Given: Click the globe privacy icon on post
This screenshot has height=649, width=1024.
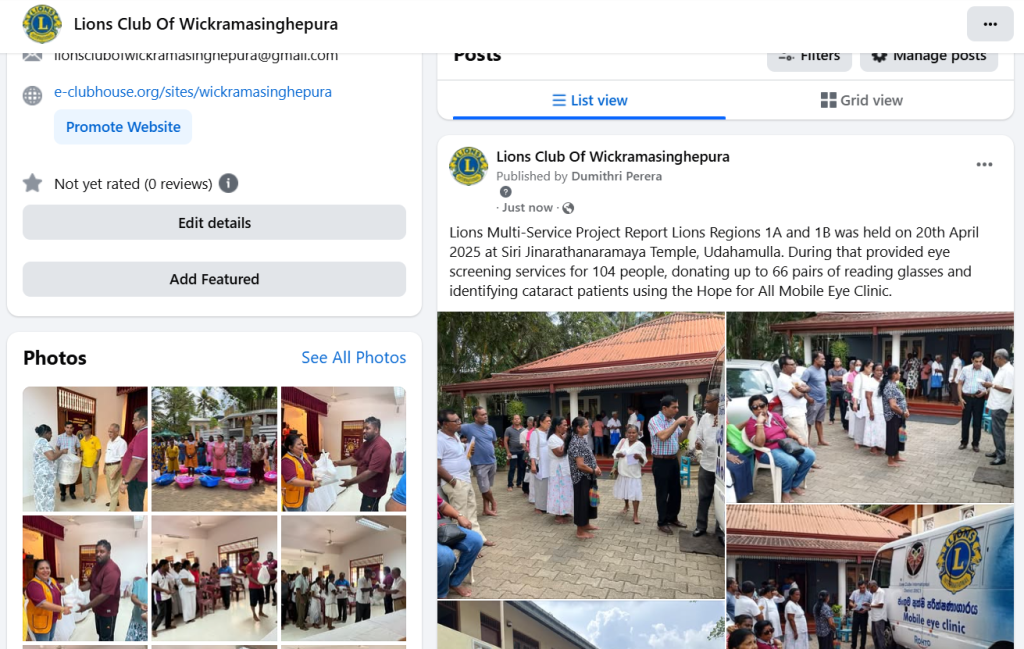Looking at the screenshot, I should pyautogui.click(x=568, y=208).
